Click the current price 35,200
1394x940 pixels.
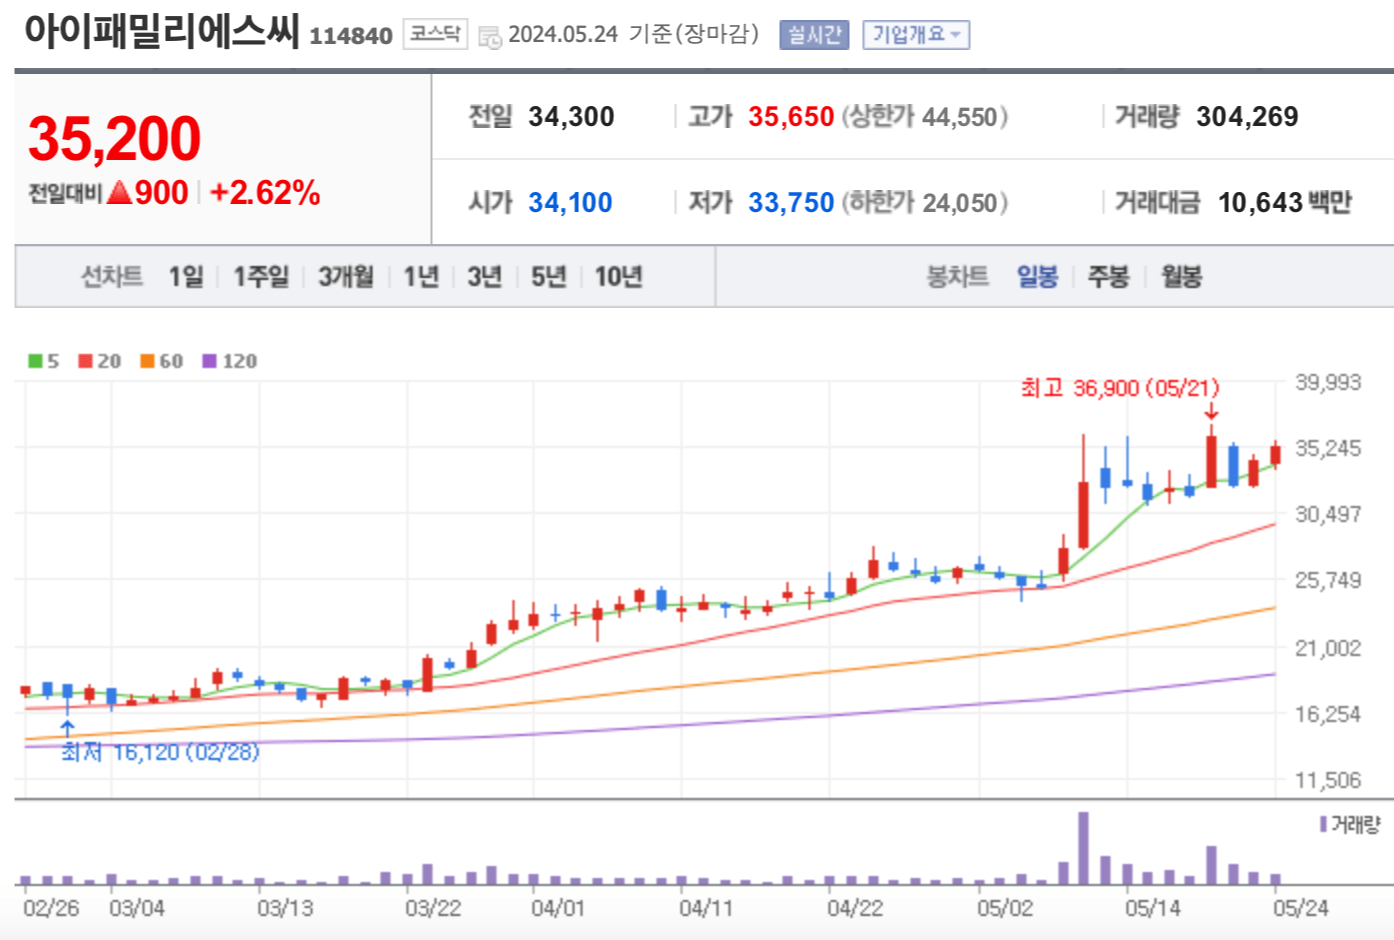pyautogui.click(x=115, y=138)
